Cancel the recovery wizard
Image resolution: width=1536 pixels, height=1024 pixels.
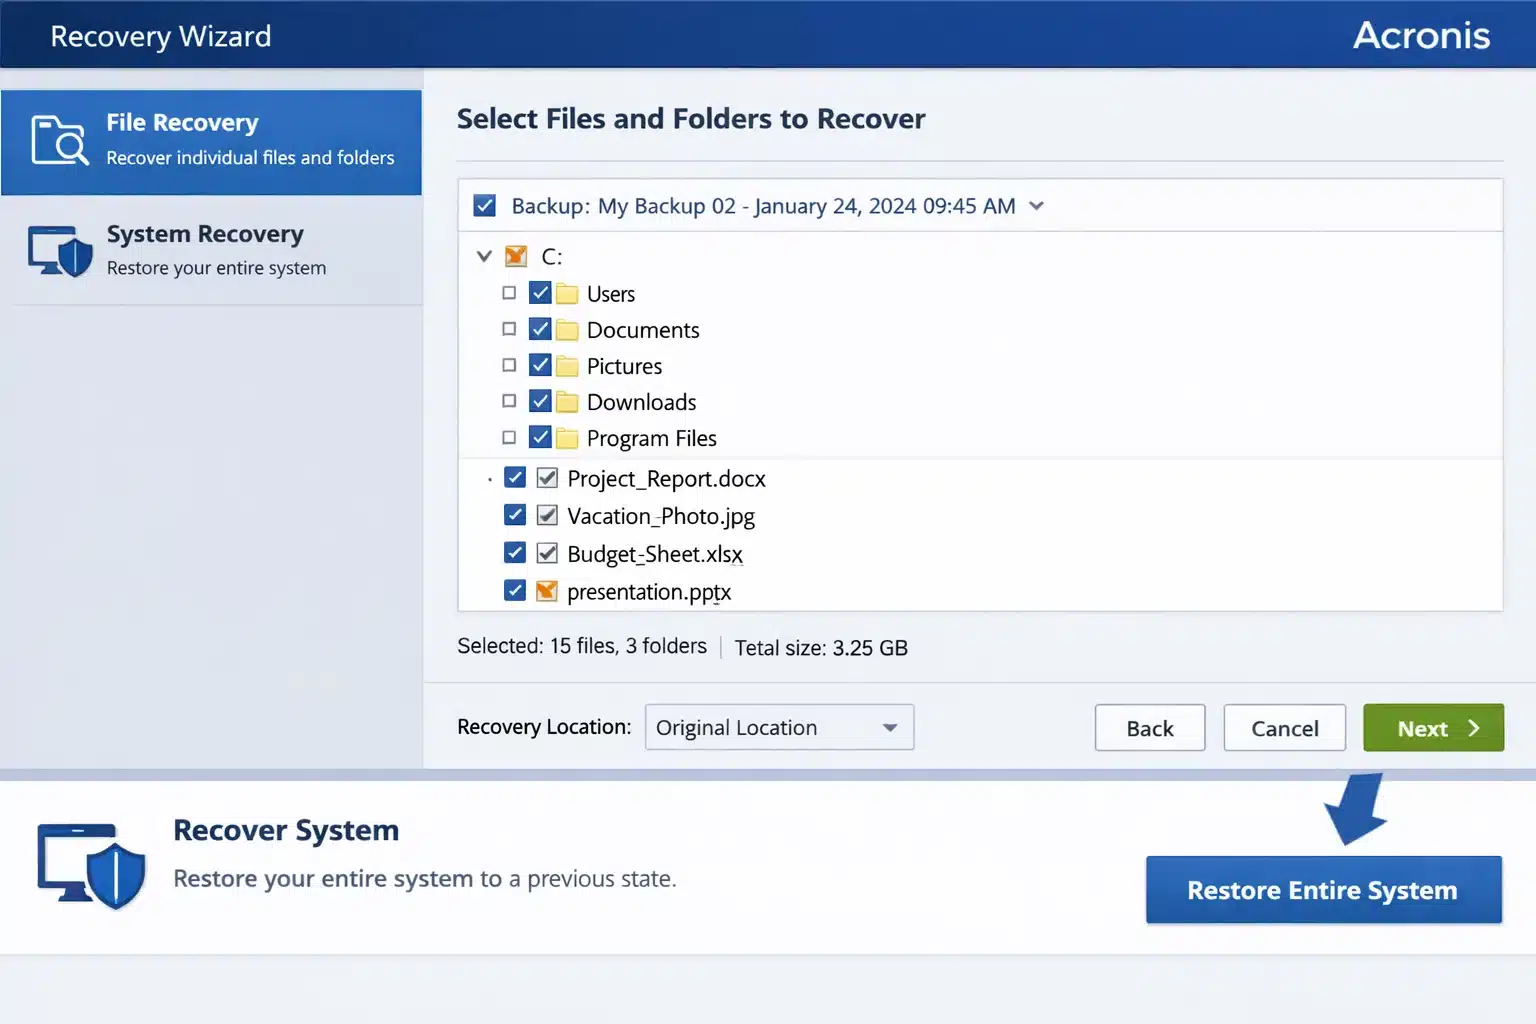tap(1284, 727)
